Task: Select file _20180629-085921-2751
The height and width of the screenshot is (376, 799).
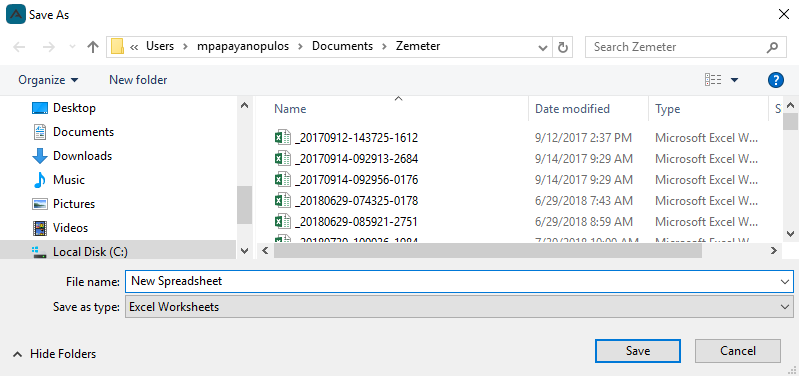Action: pos(356,222)
